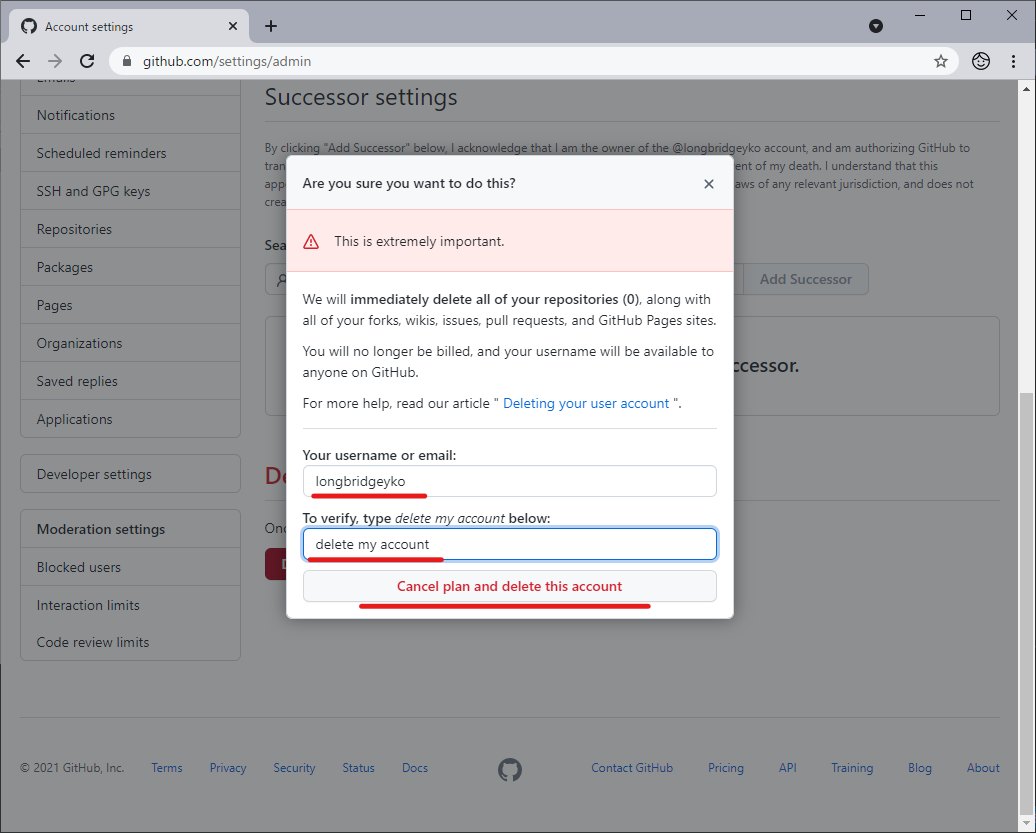Click the 'Successor settings' heading
Viewport: 1036px width, 833px height.
coord(361,97)
